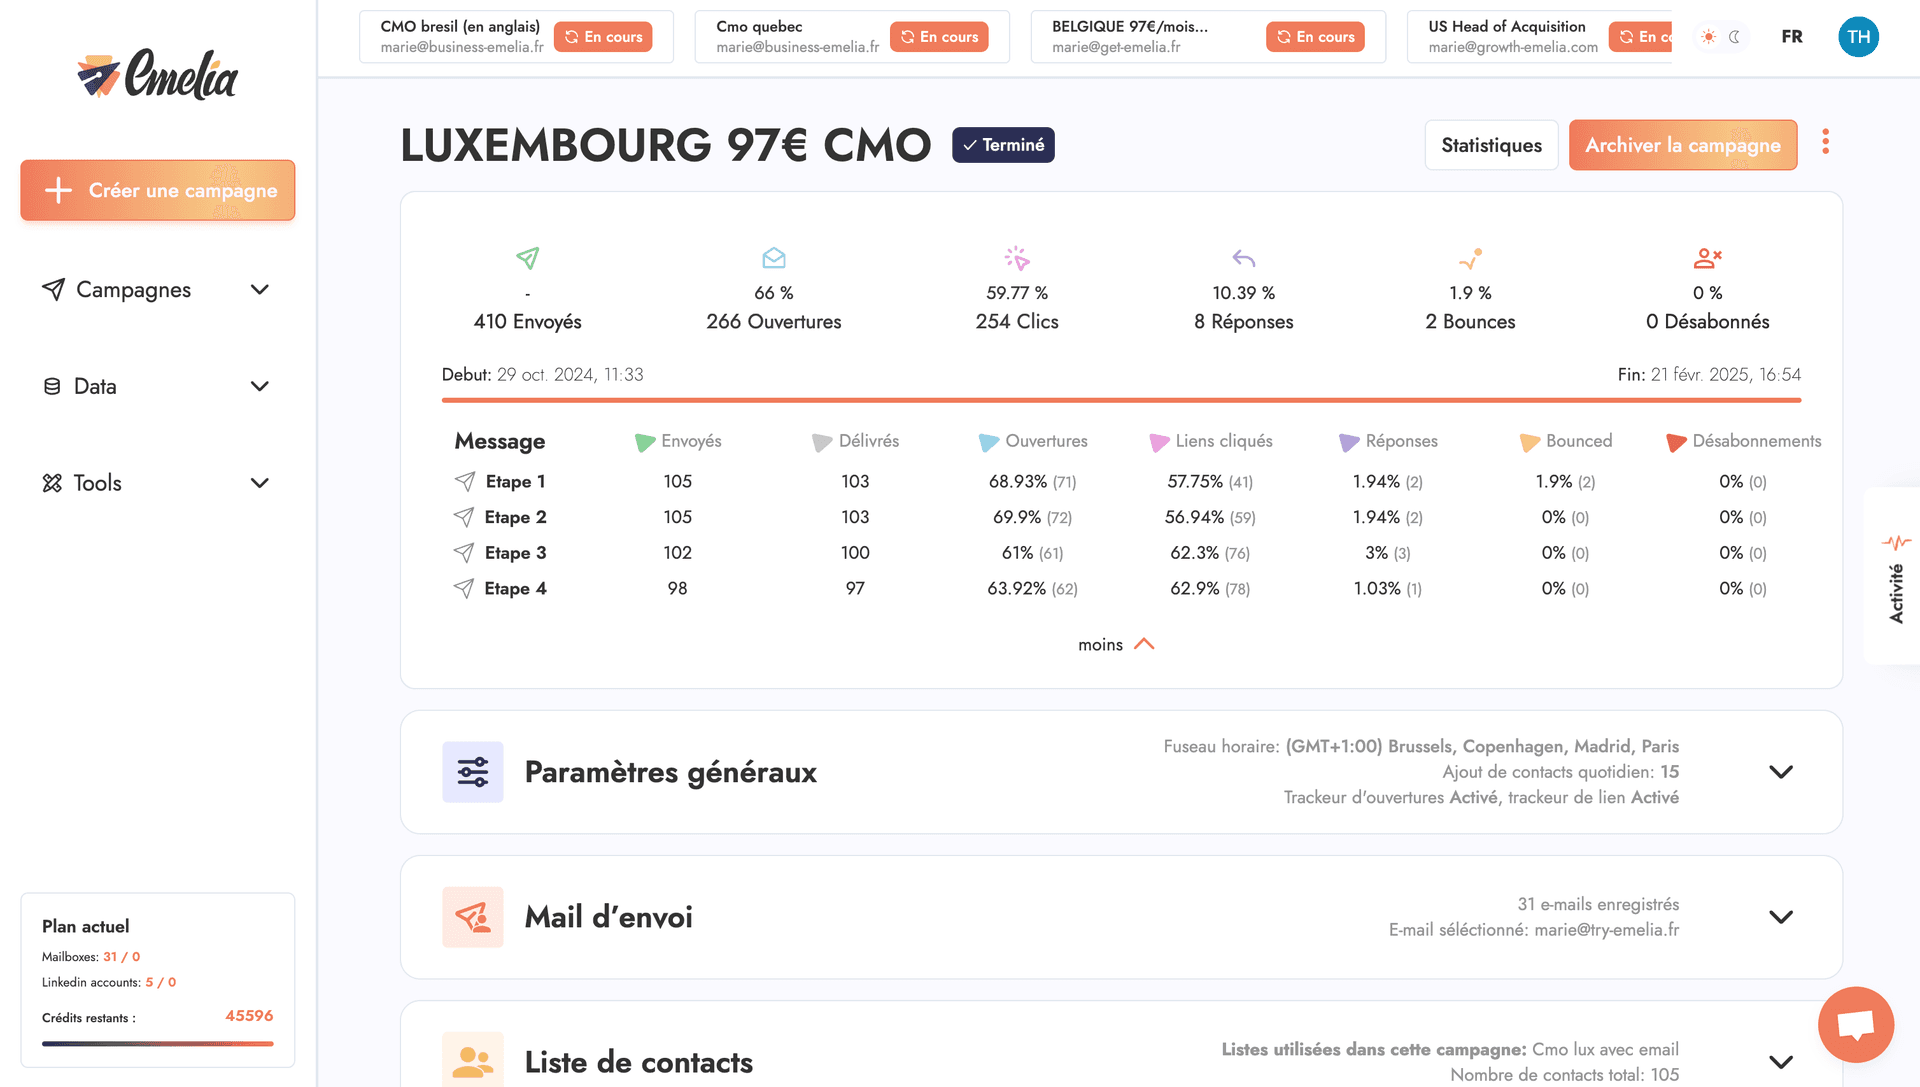Open the chat support bubble
1920x1087 pixels.
[x=1856, y=1025]
